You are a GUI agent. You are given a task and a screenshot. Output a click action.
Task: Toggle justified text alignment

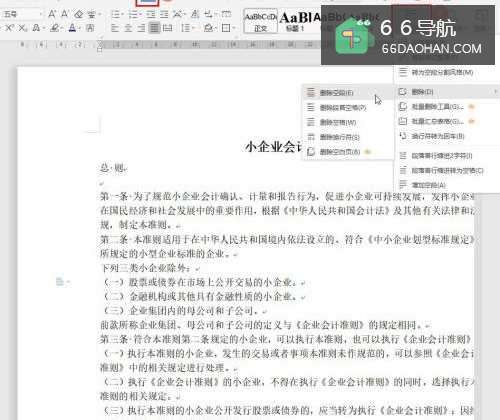click(154, 28)
